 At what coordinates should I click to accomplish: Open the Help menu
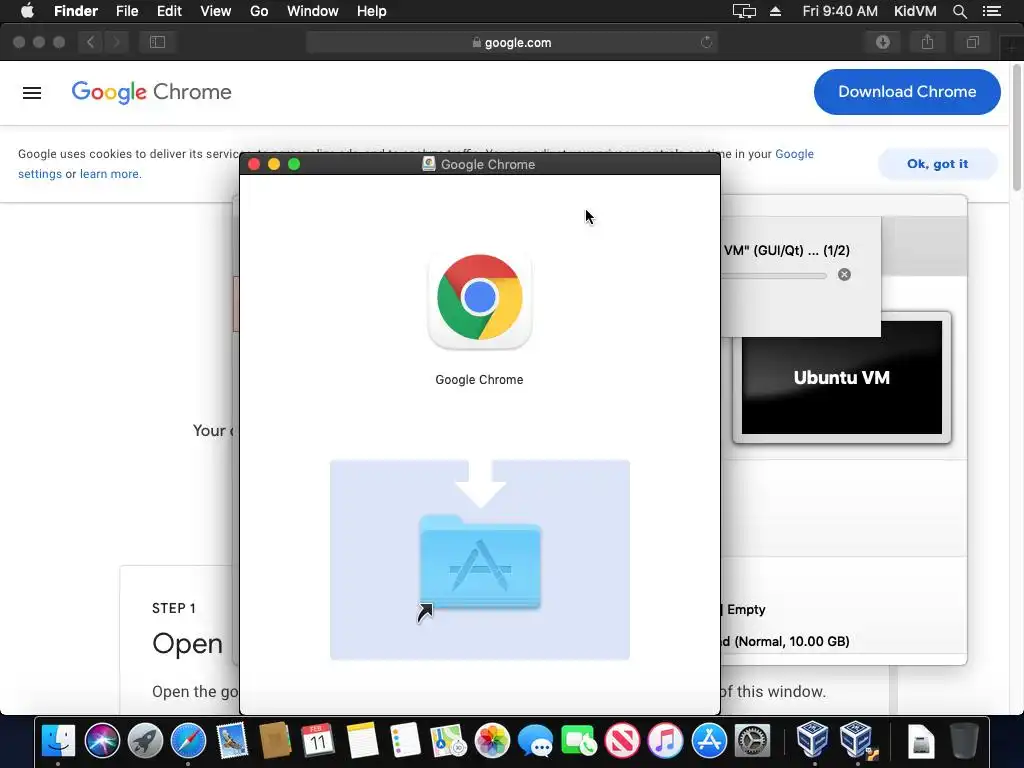tap(372, 11)
